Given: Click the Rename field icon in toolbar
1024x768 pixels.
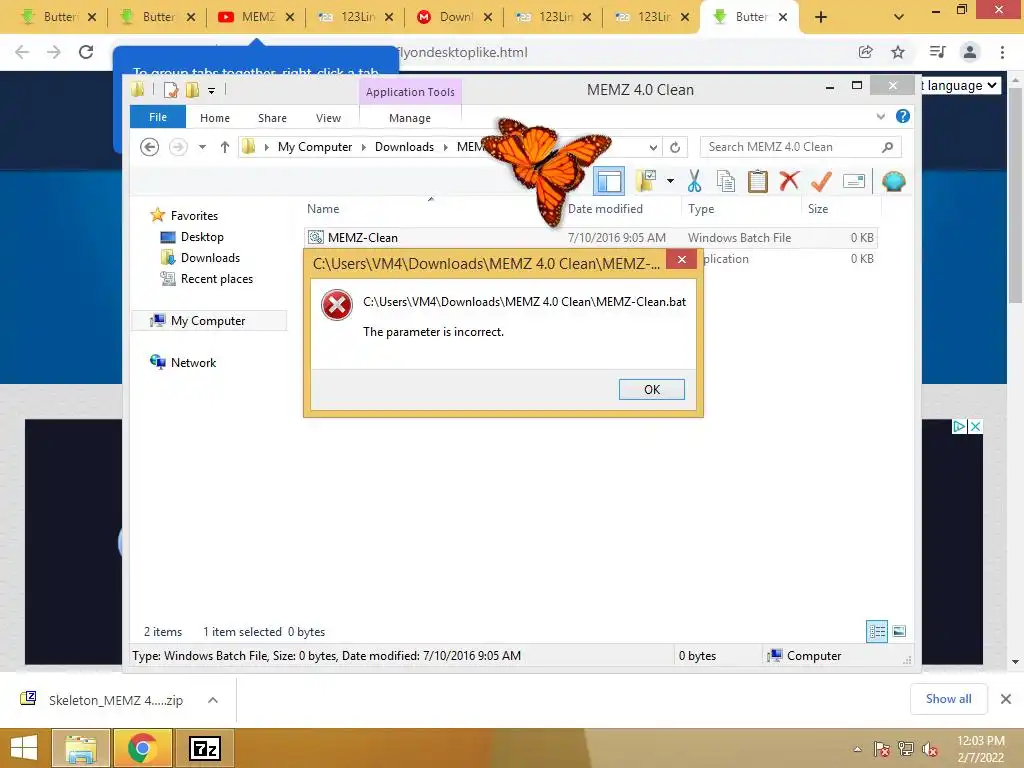Looking at the screenshot, I should (854, 181).
